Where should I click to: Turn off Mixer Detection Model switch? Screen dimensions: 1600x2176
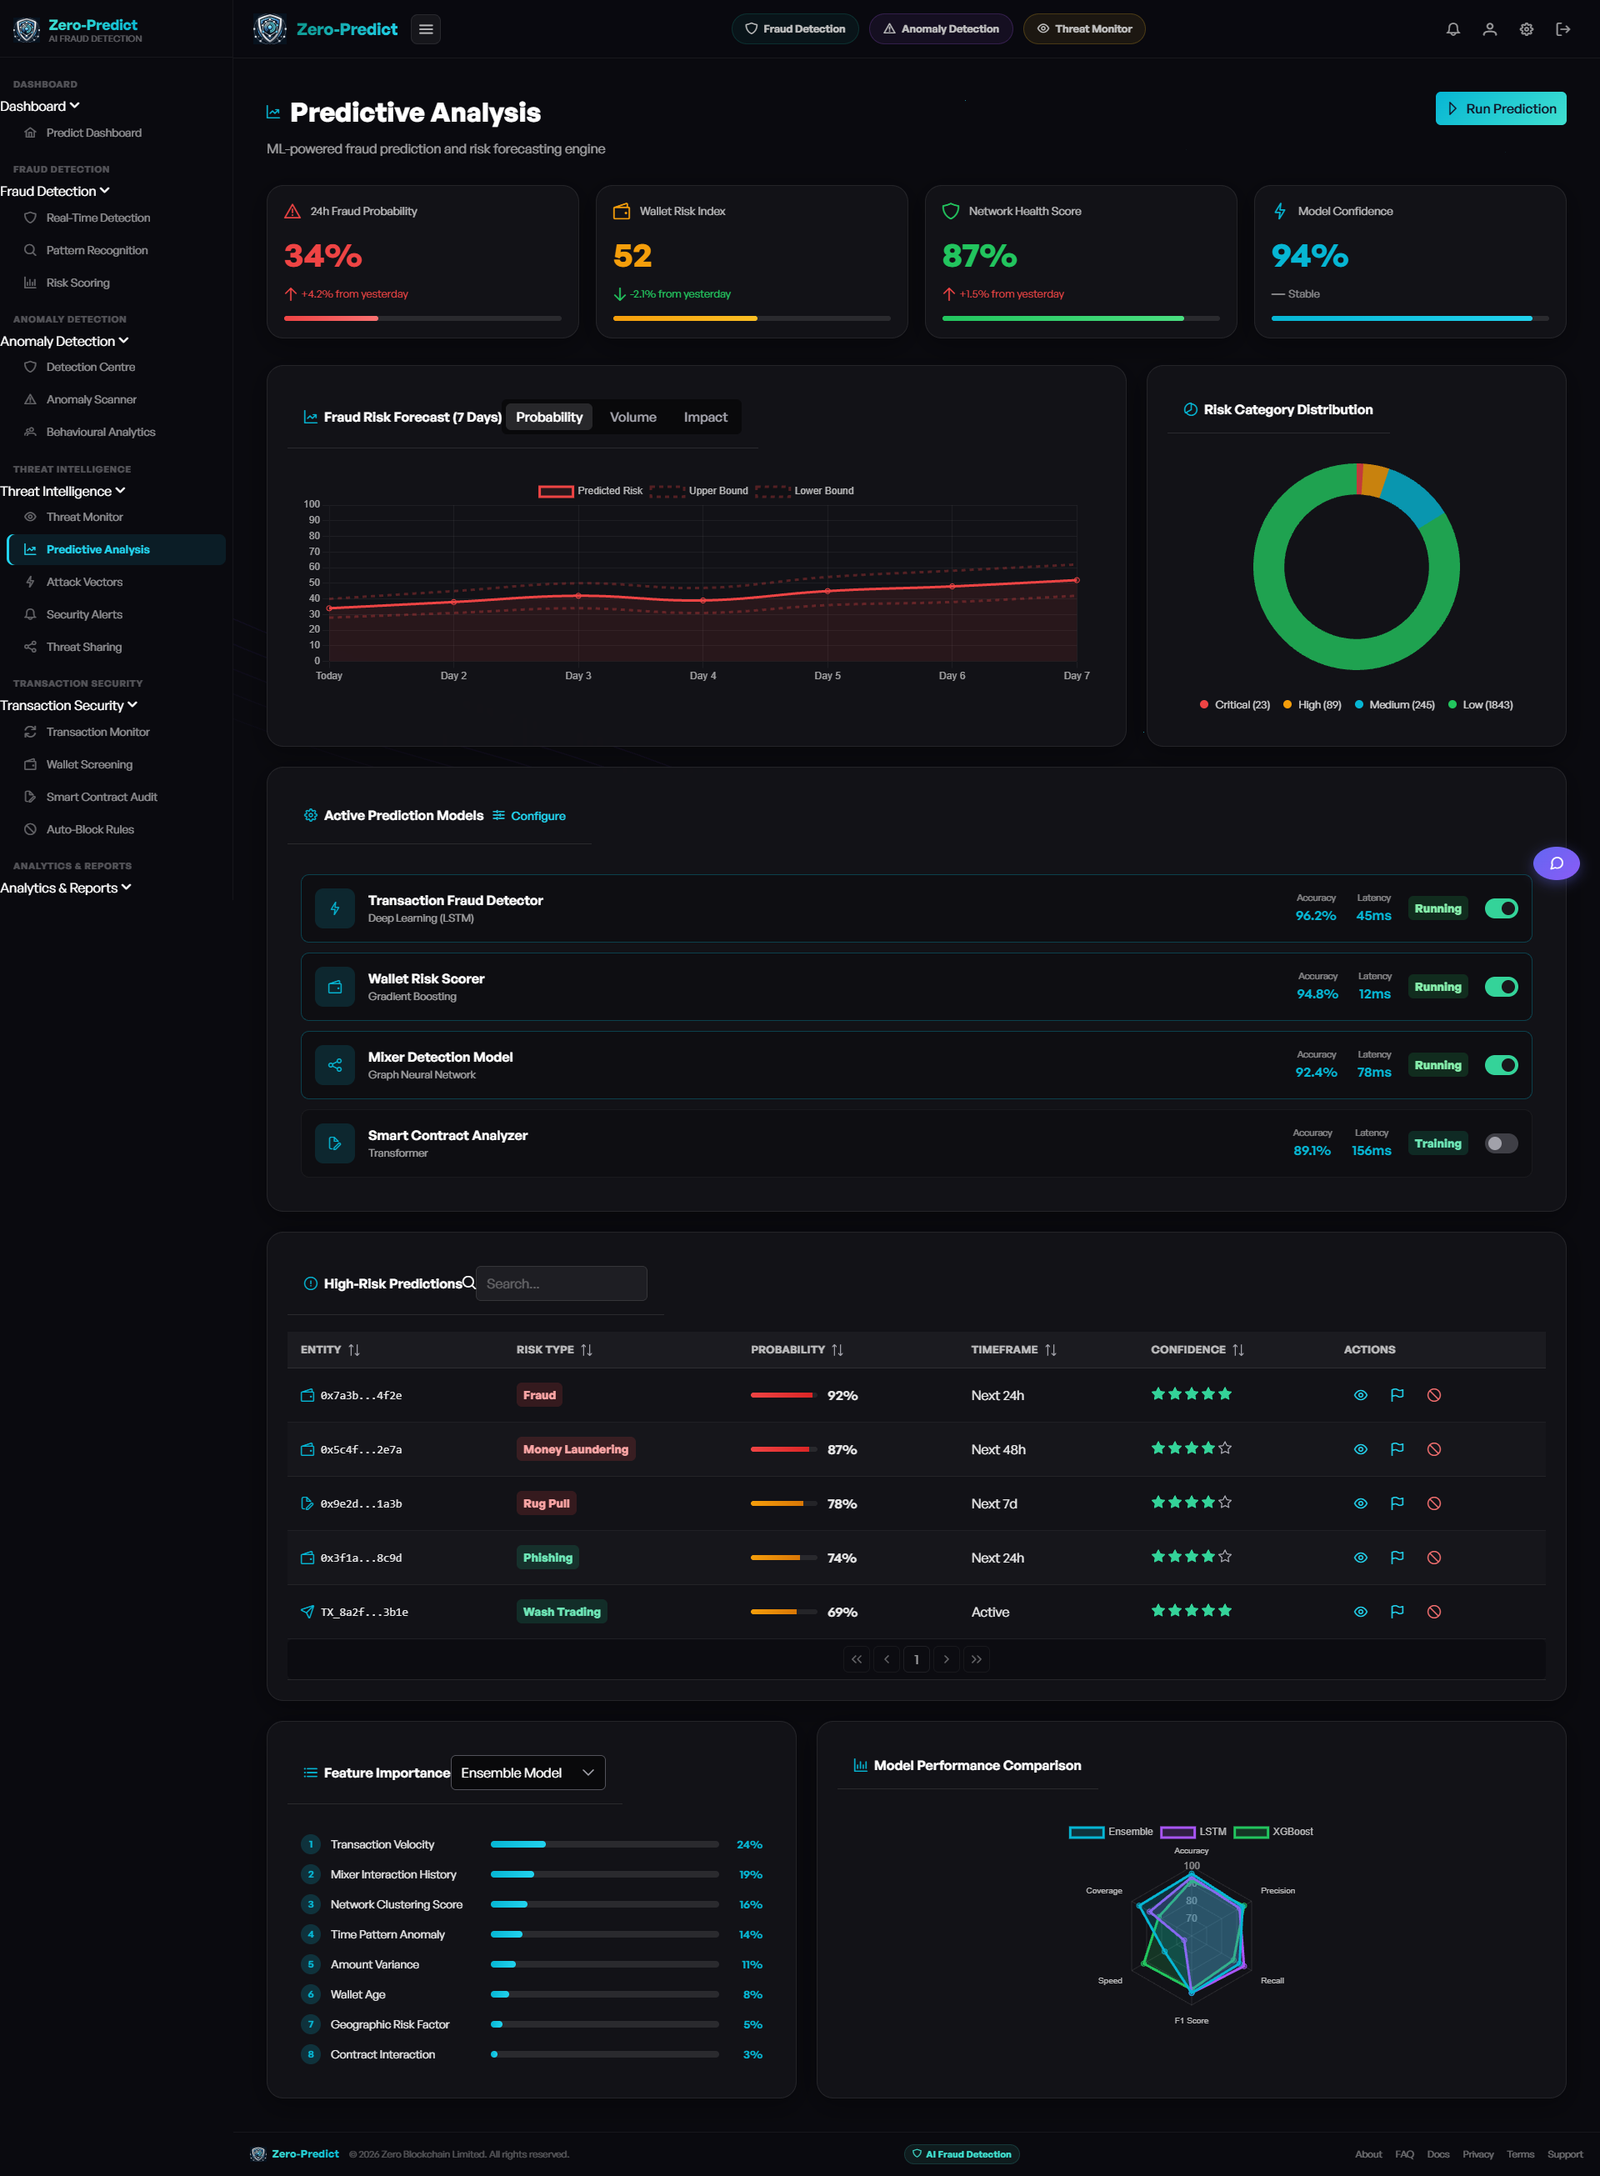coord(1501,1065)
